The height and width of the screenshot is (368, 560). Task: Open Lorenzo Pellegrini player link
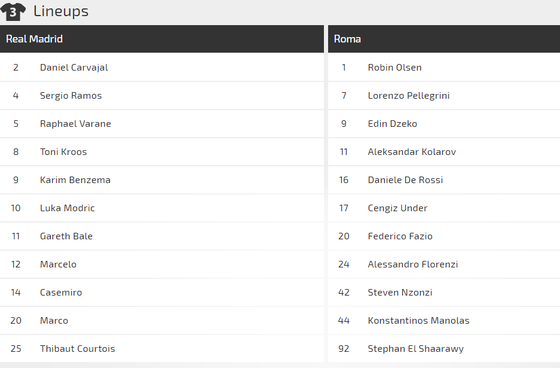pos(409,95)
